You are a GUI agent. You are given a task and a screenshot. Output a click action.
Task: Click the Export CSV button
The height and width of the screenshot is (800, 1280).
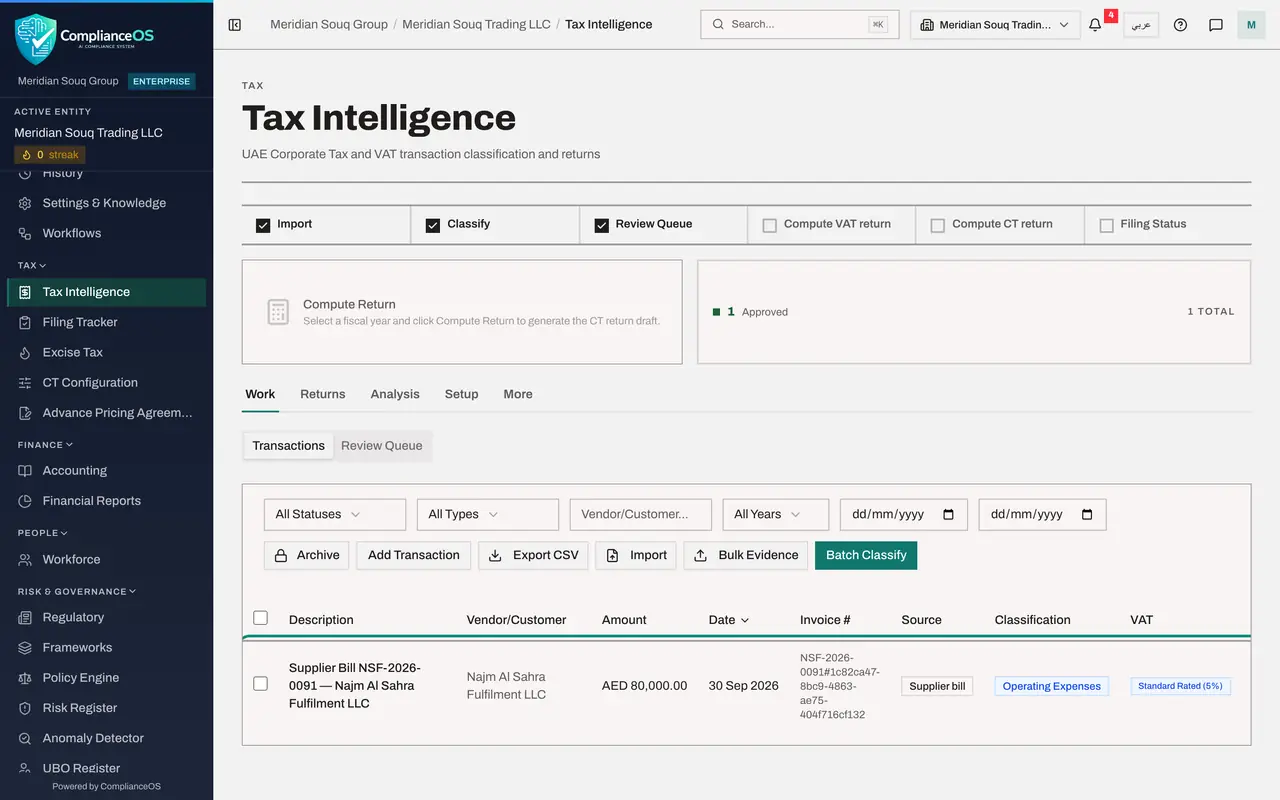[533, 555]
